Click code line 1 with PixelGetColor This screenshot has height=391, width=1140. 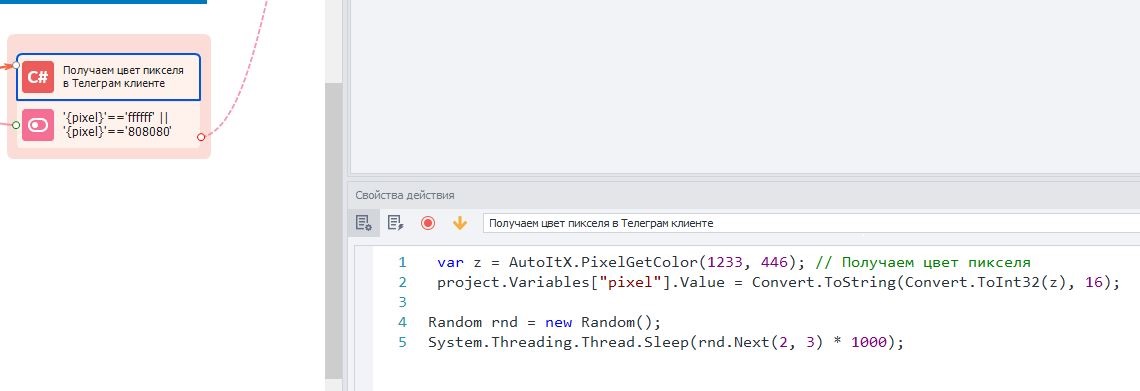click(x=734, y=262)
